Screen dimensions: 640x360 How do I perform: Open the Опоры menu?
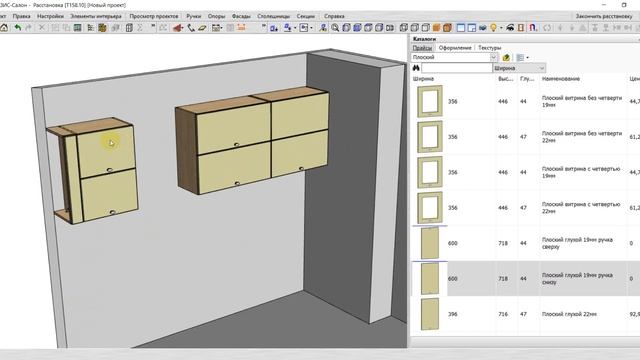[x=216, y=16]
